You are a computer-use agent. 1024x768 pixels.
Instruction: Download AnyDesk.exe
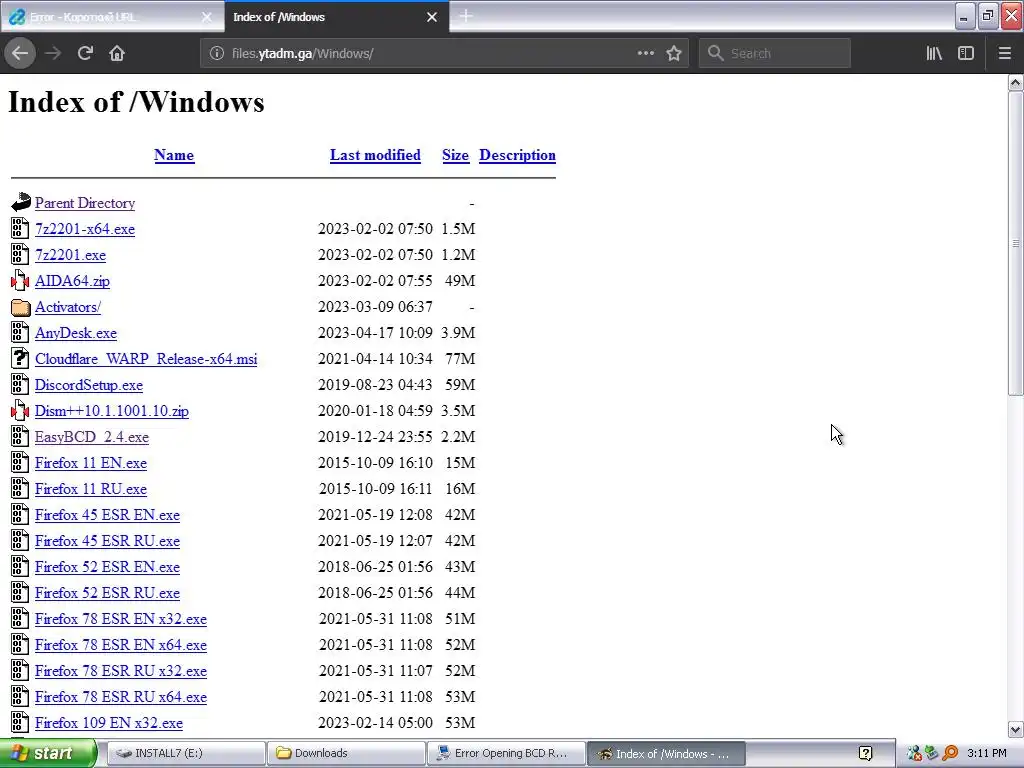click(x=76, y=333)
